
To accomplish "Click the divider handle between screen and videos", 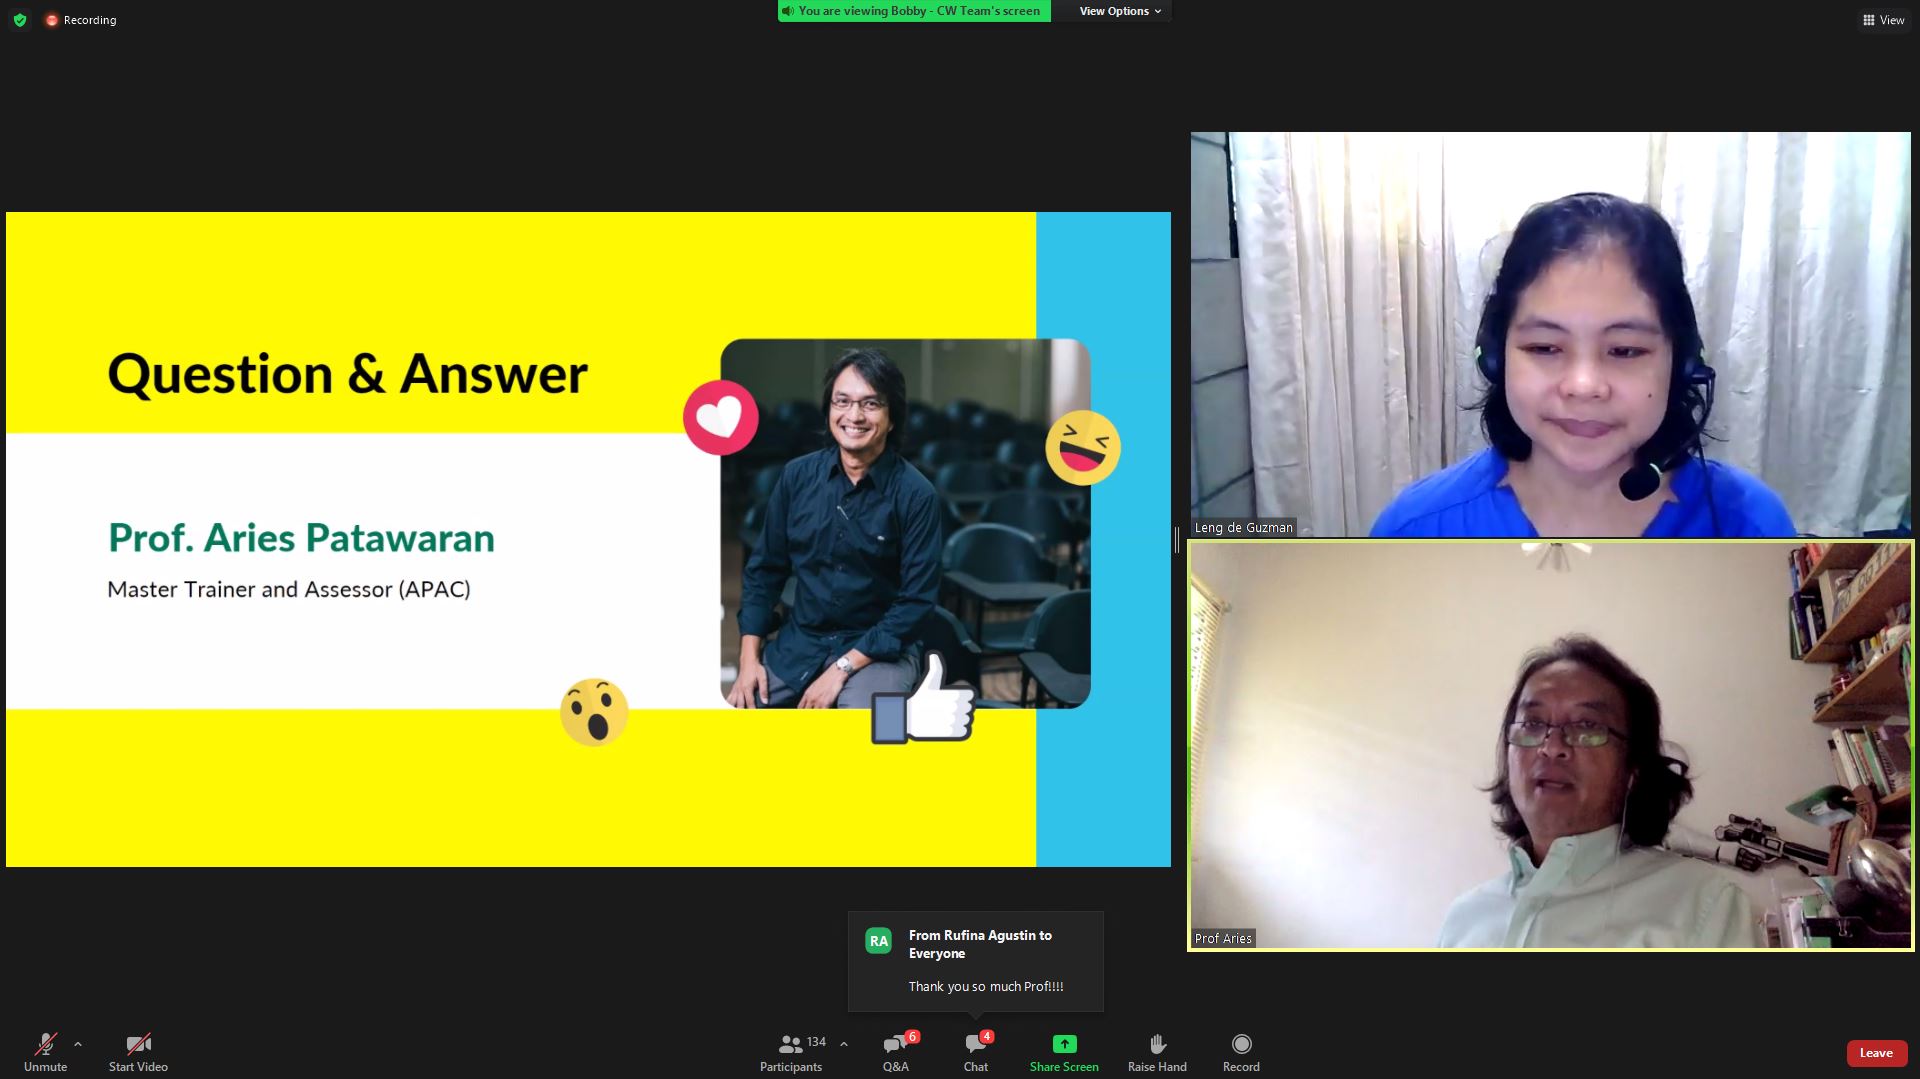I will (x=1177, y=540).
